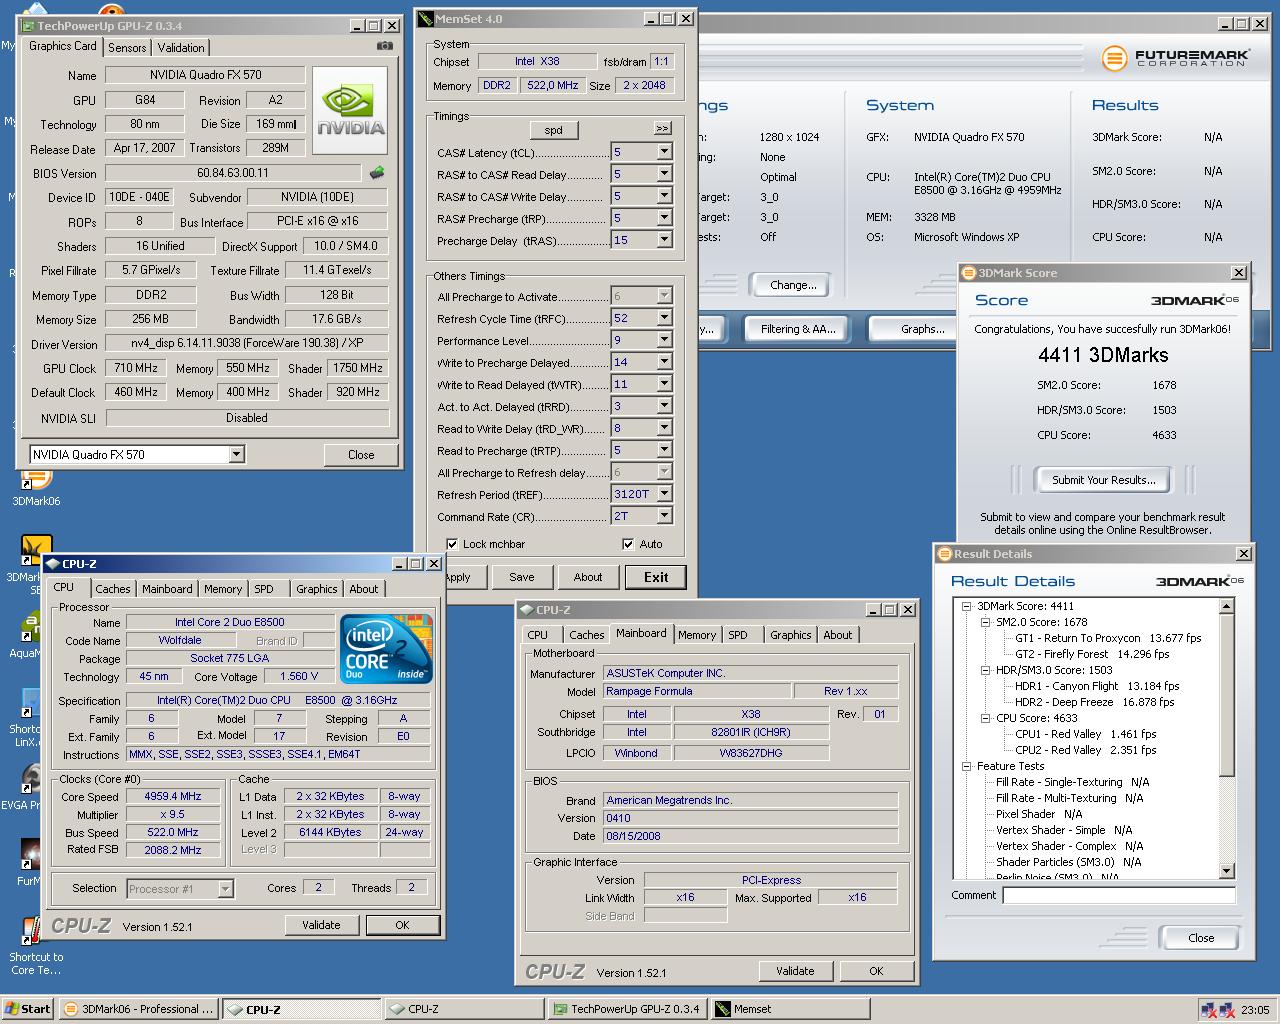Toggle the Lock mchbar checkbox
The image size is (1280, 1024).
[453, 544]
